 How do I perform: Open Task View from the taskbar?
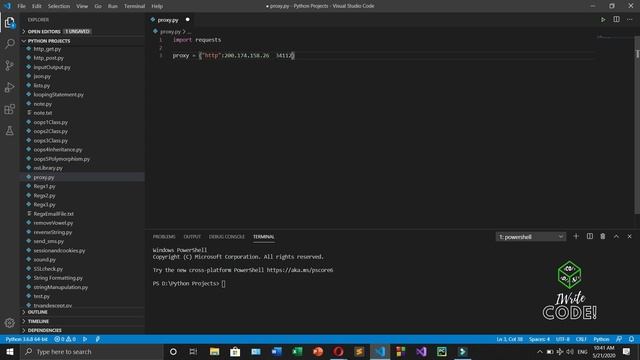pyautogui.click(x=193, y=352)
